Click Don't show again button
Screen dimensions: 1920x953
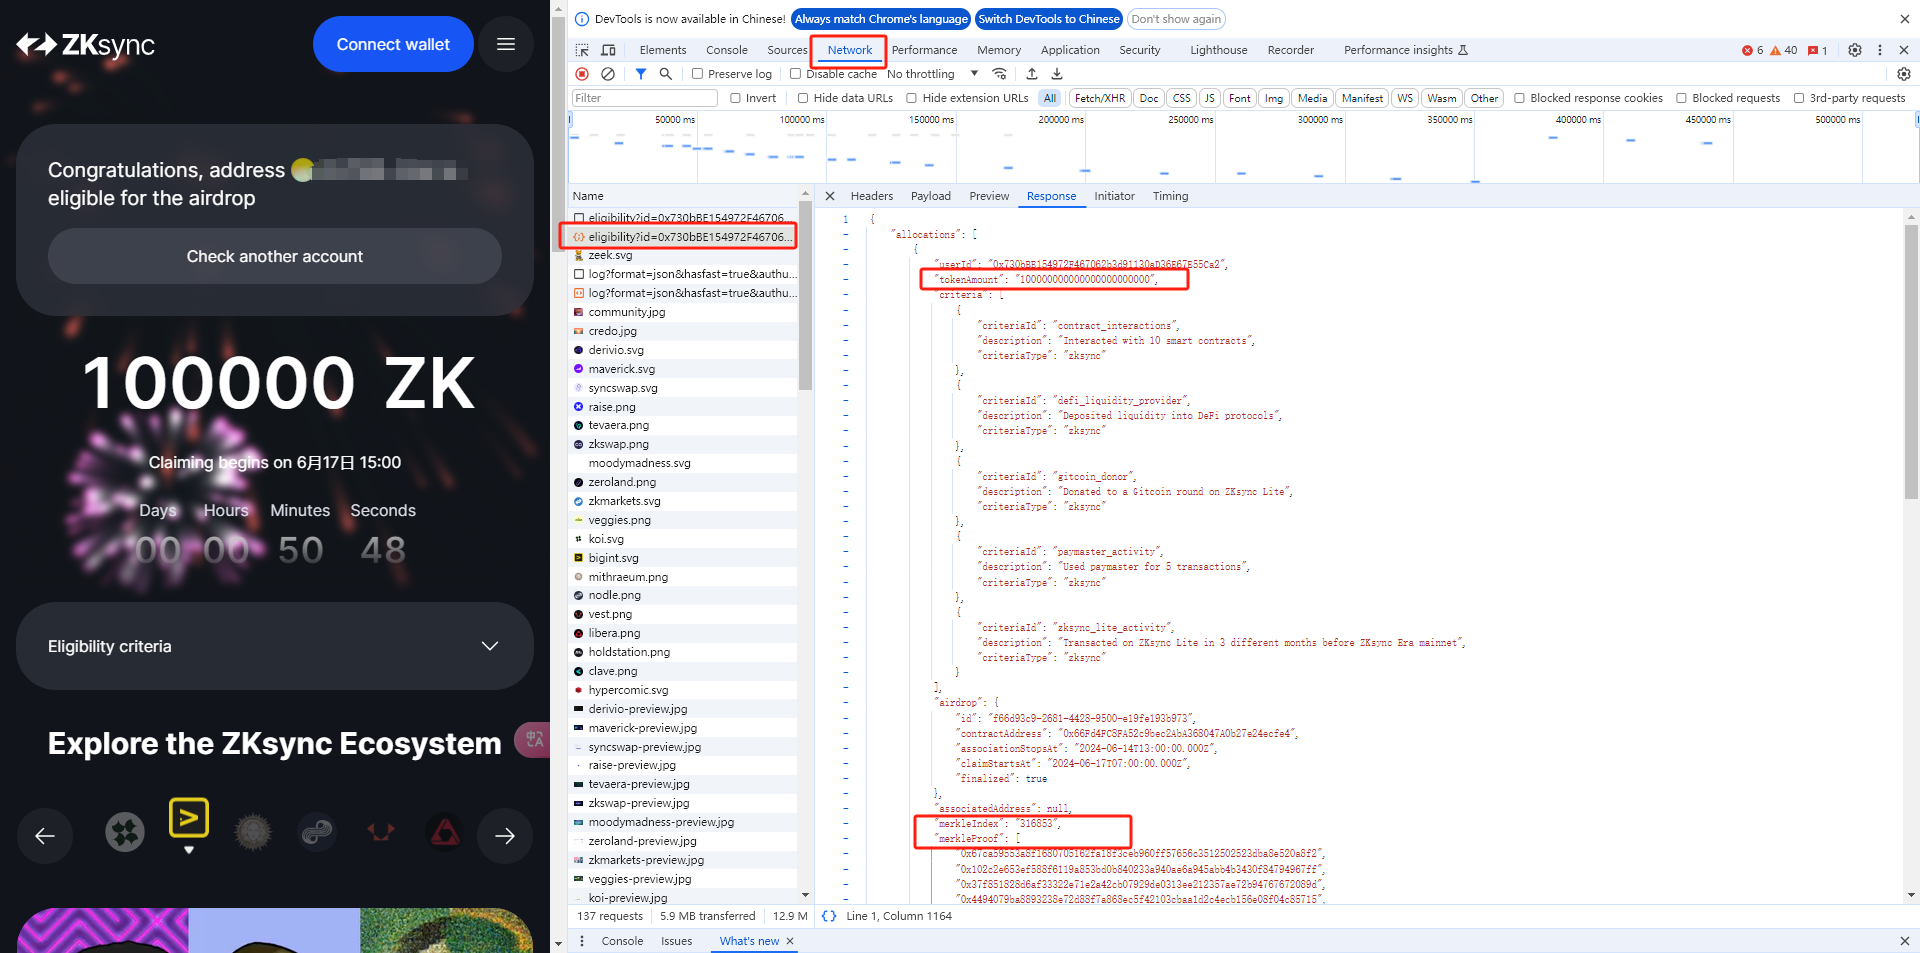tap(1176, 19)
